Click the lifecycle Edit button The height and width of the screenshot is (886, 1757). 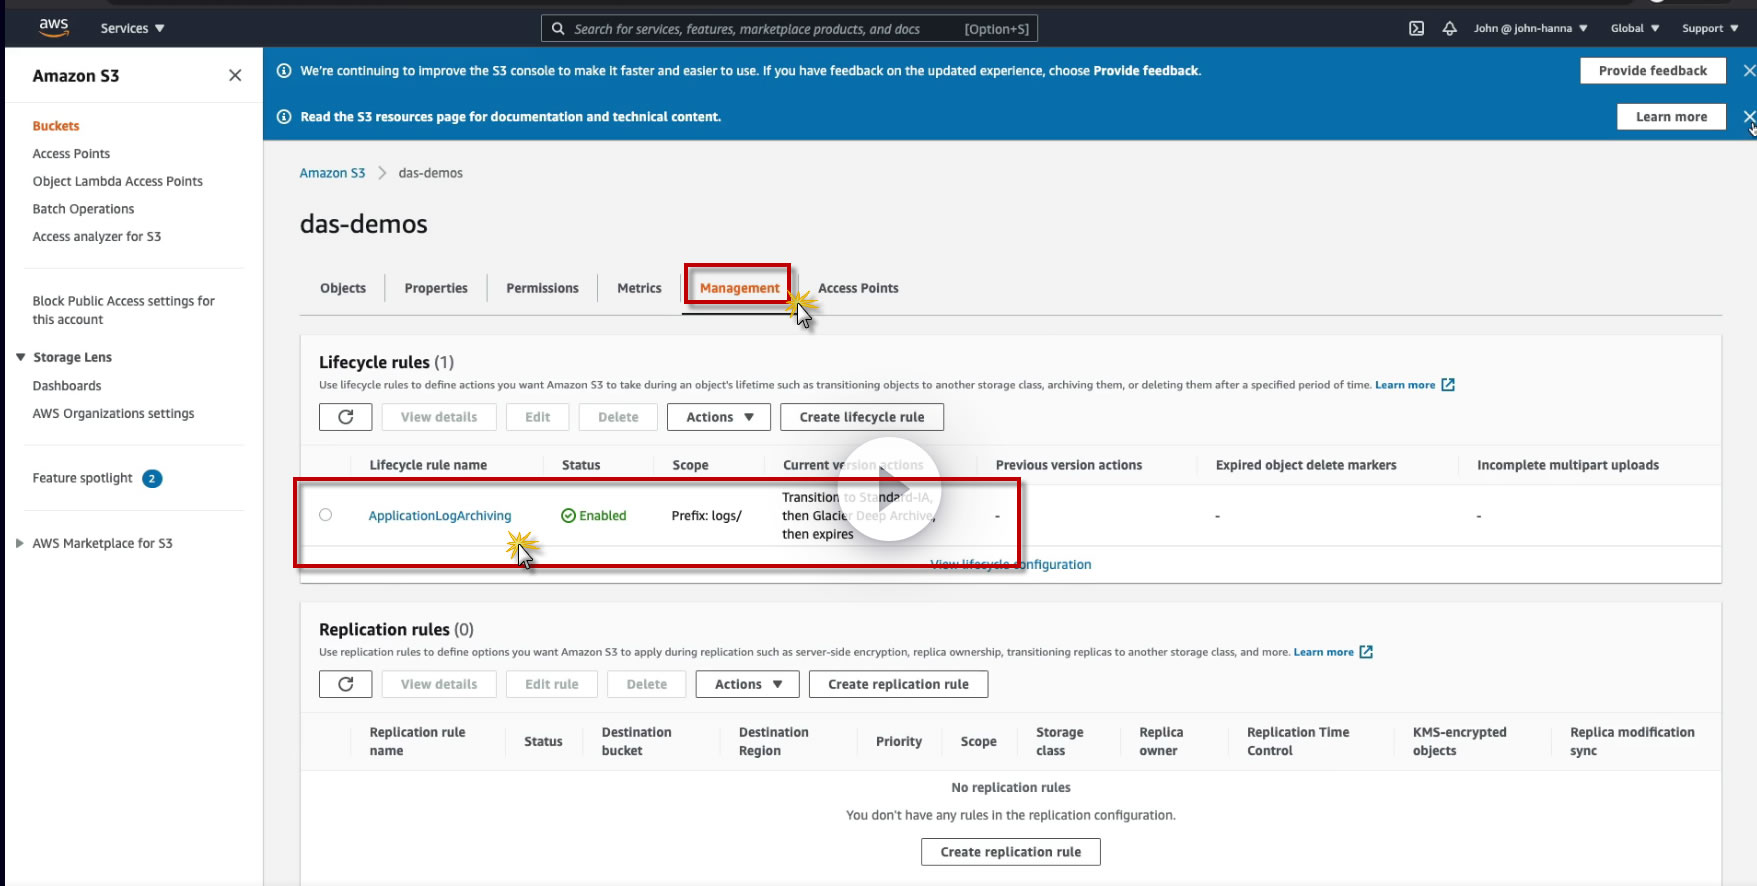pyautogui.click(x=538, y=417)
